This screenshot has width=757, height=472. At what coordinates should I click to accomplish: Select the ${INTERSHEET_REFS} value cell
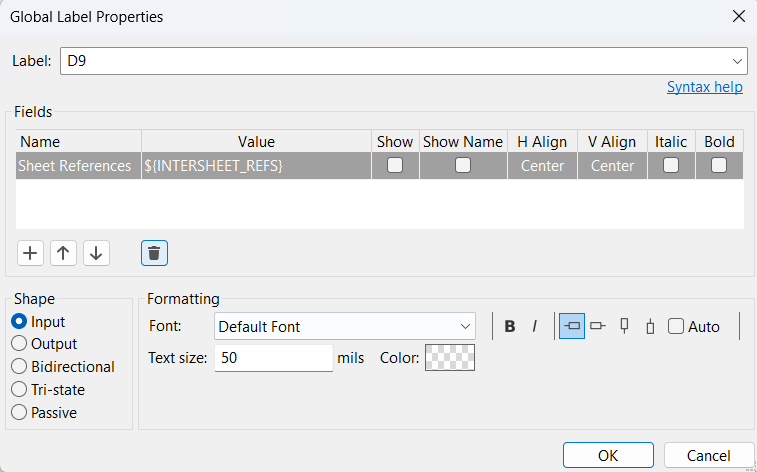point(256,166)
